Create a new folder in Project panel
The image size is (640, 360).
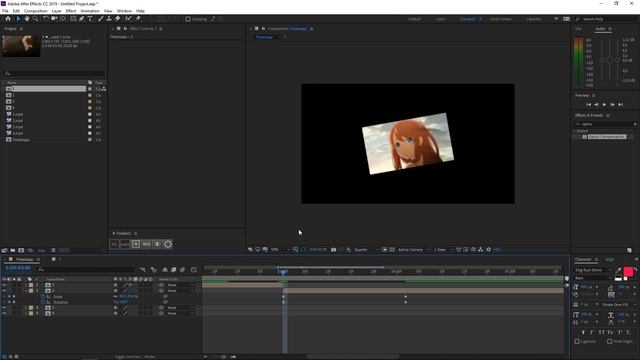point(13,250)
